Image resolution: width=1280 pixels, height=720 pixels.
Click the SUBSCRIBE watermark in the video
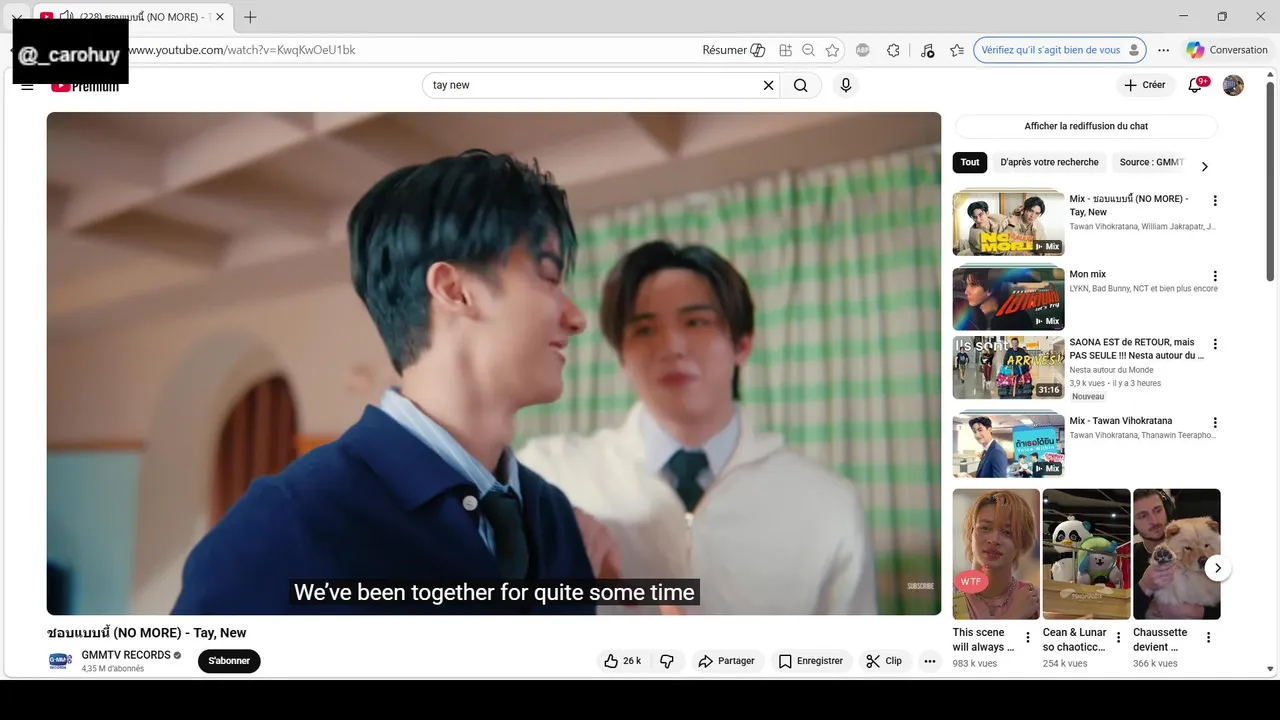tap(920, 586)
